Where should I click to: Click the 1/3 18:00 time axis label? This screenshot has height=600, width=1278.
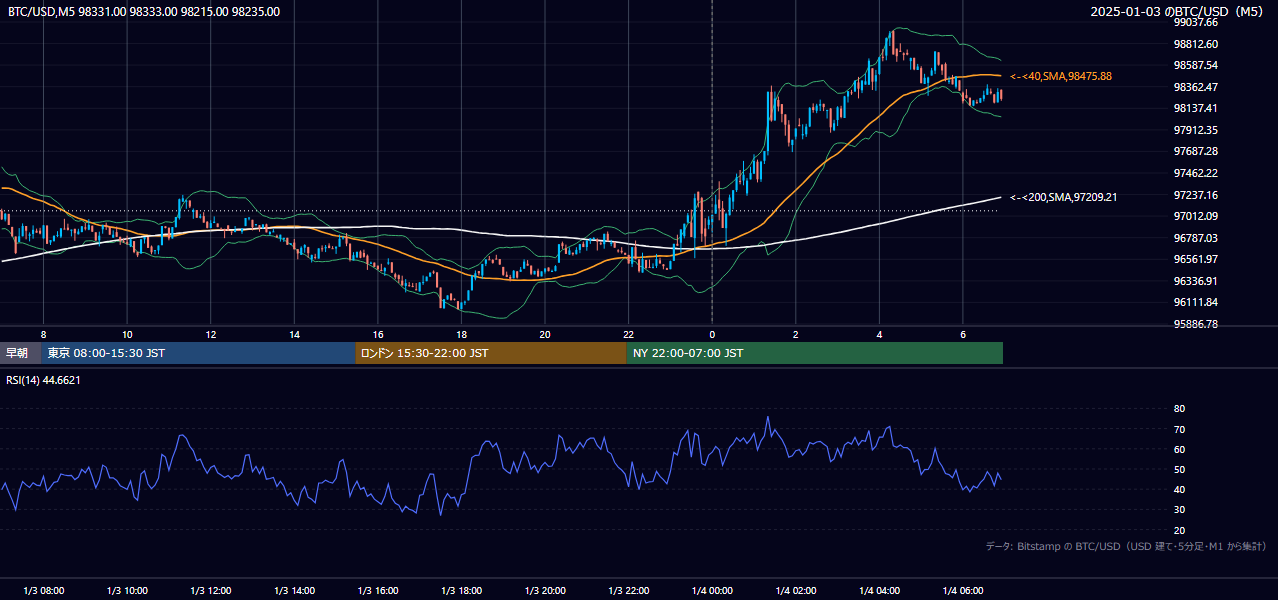pyautogui.click(x=461, y=591)
